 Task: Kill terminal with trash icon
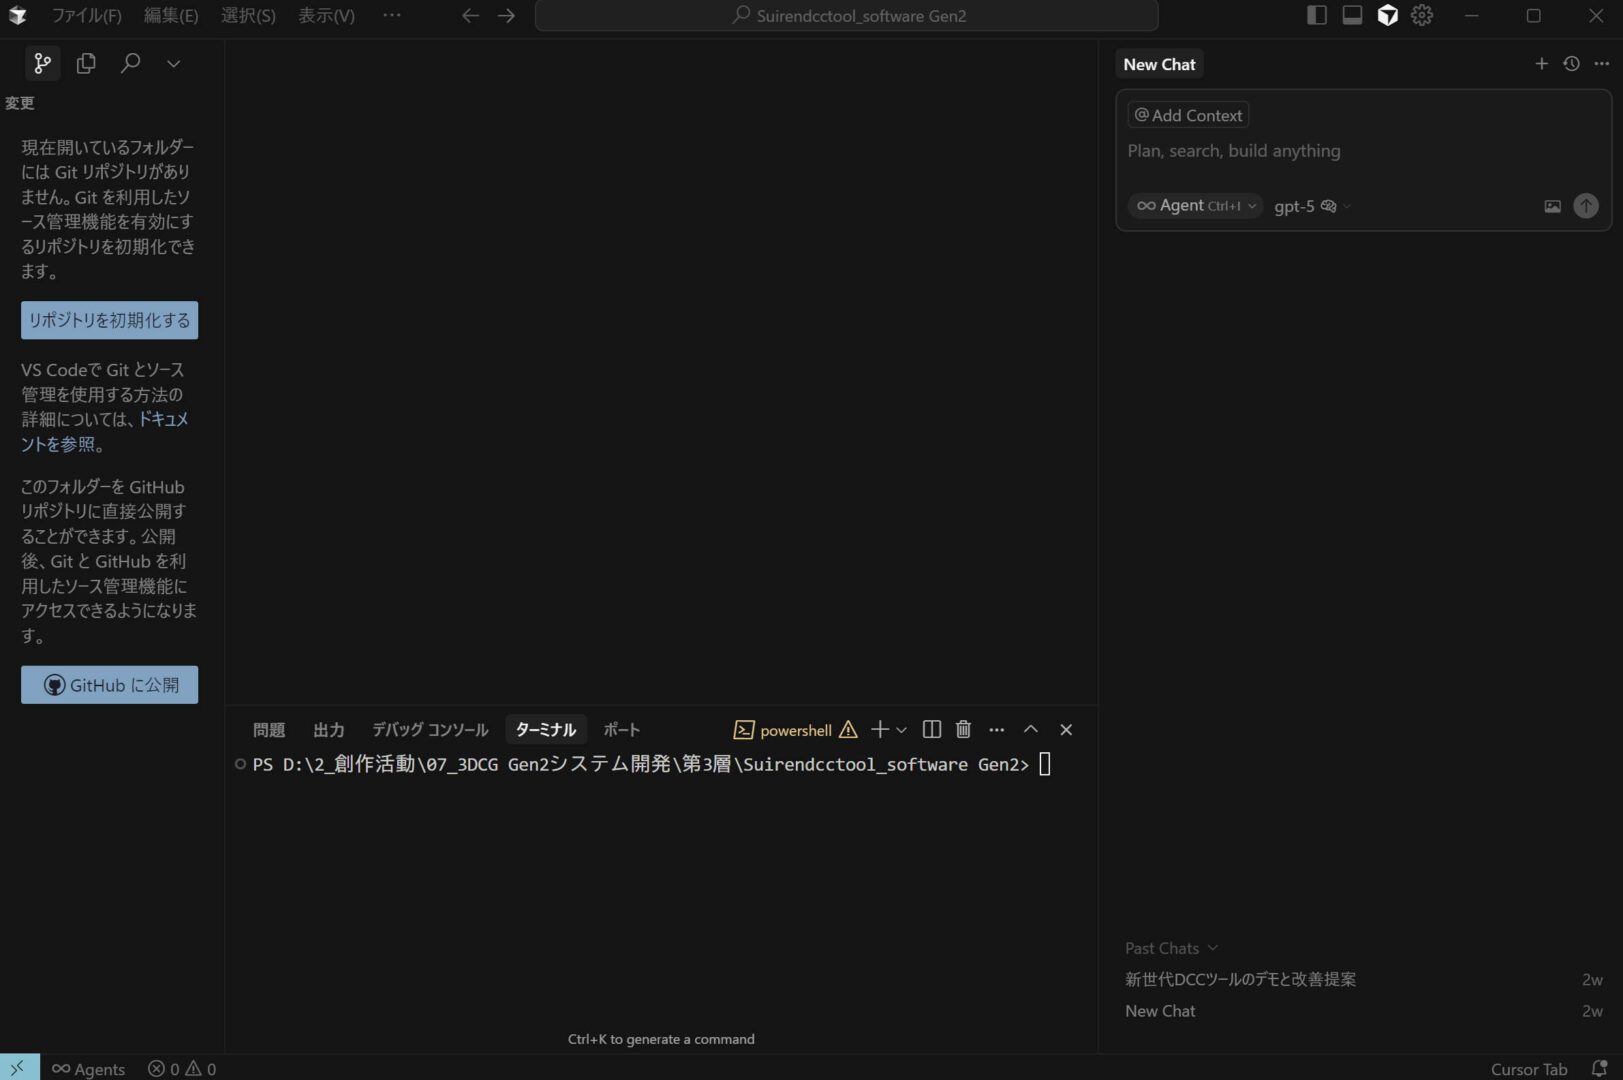[963, 730]
